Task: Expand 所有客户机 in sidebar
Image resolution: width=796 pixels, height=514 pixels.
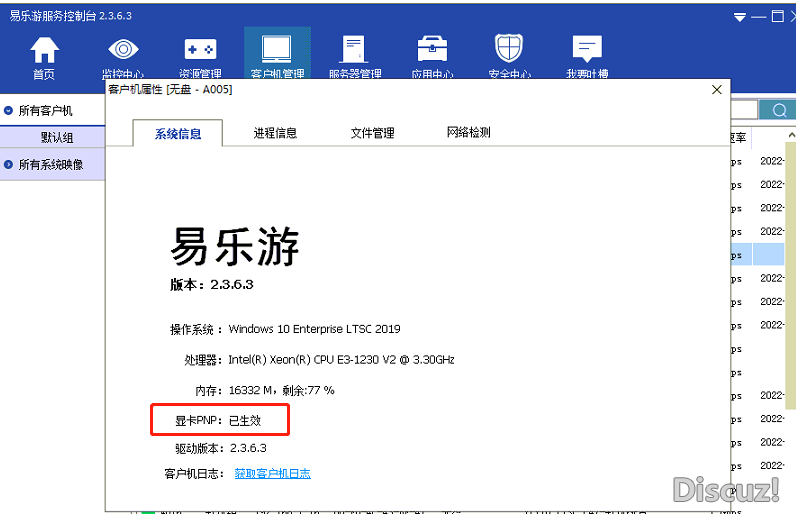Action: [8, 110]
